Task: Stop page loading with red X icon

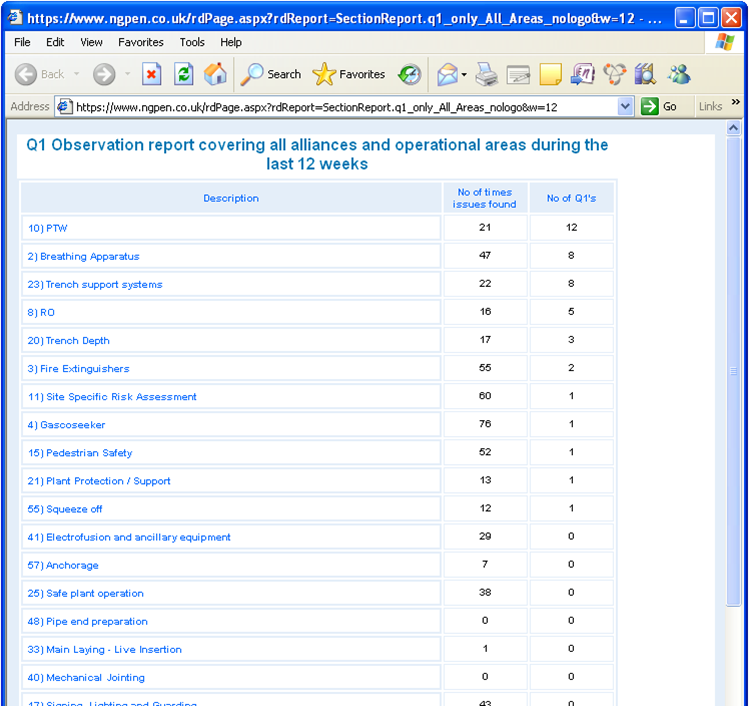Action: click(x=151, y=75)
